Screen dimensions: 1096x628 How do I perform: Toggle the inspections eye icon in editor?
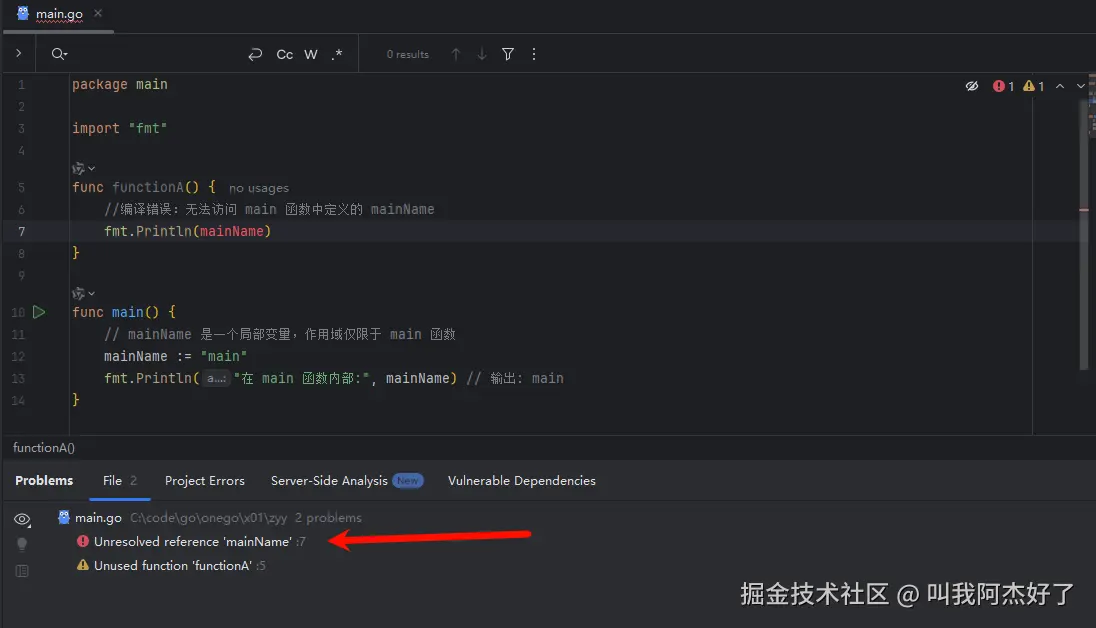(972, 86)
